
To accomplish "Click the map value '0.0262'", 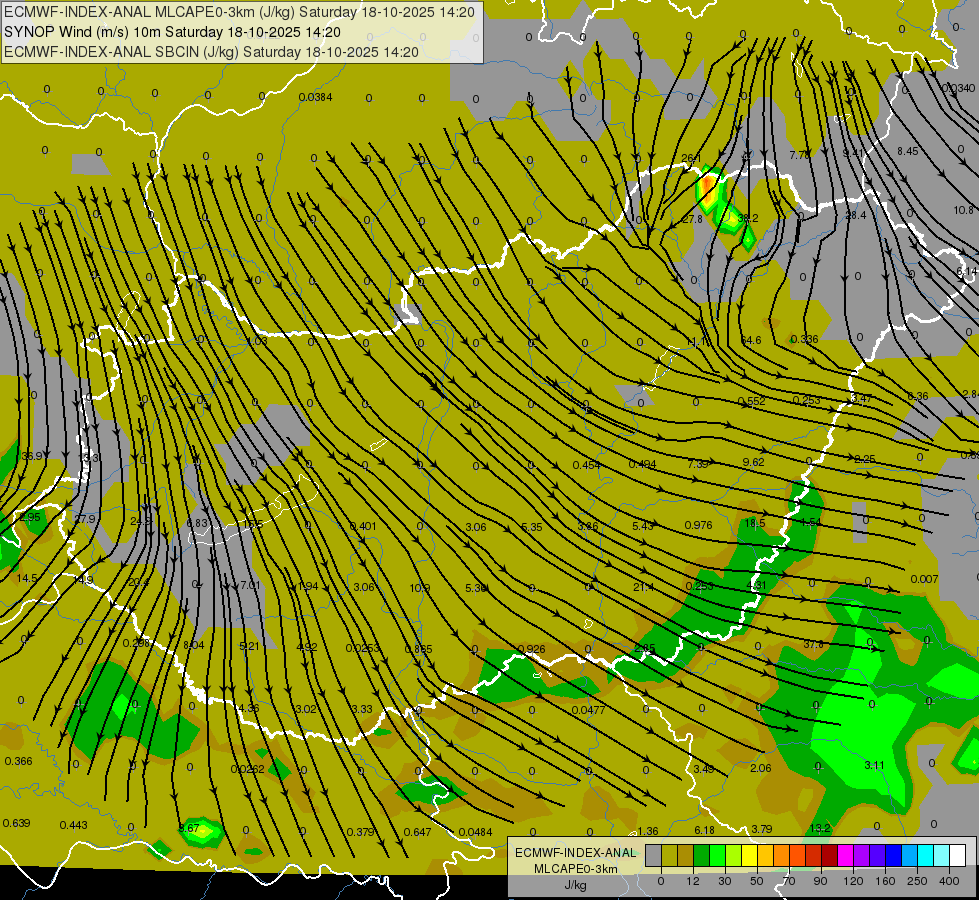I will coord(247,769).
